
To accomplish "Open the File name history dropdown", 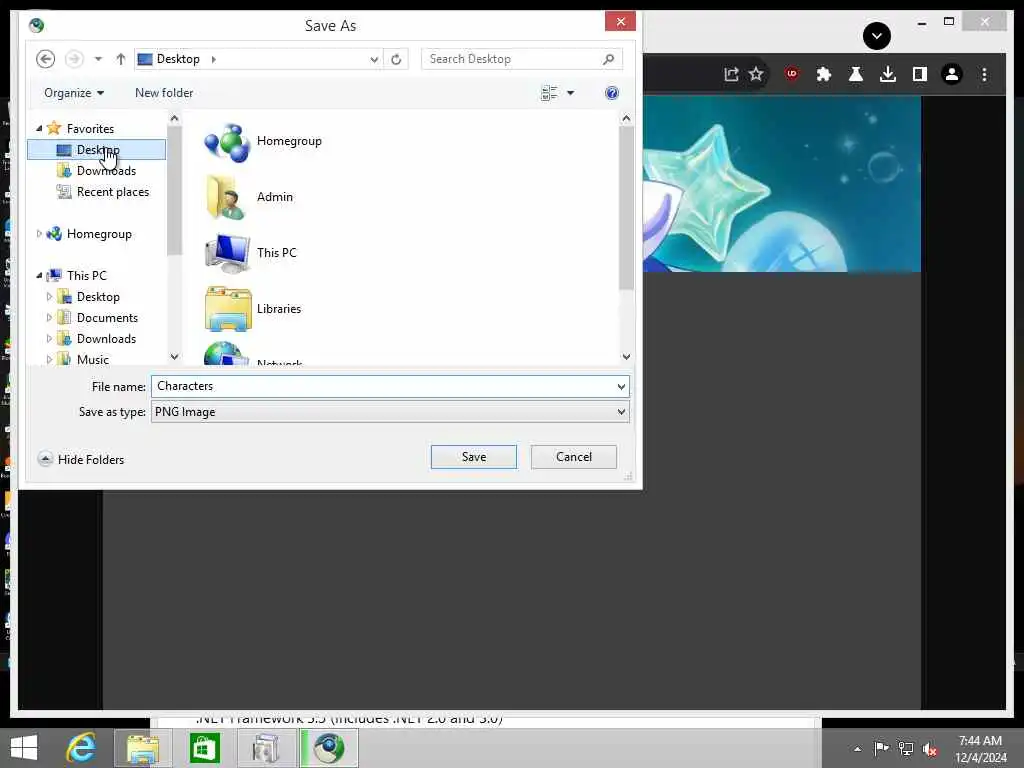I will tap(621, 387).
